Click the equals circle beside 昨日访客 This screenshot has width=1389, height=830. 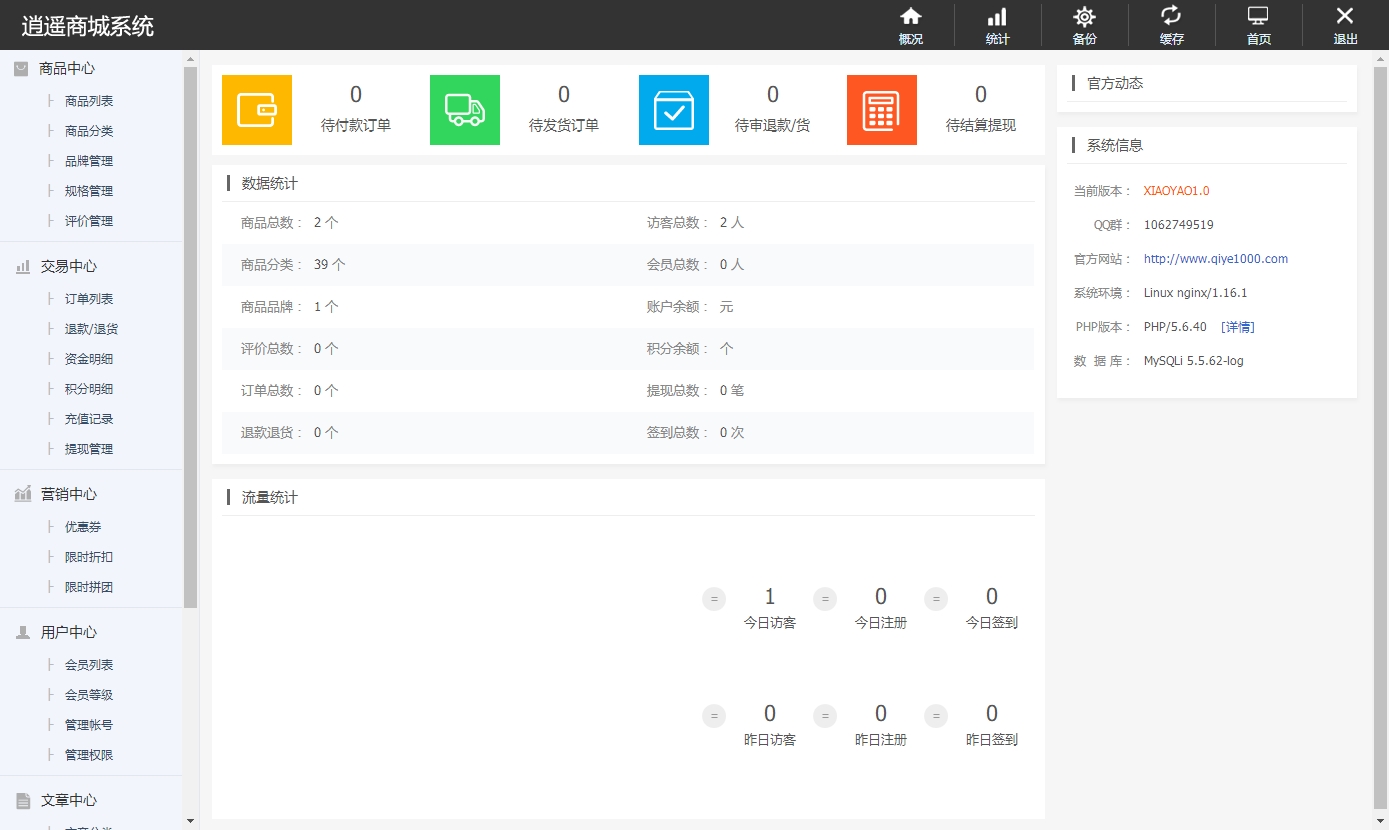[714, 716]
